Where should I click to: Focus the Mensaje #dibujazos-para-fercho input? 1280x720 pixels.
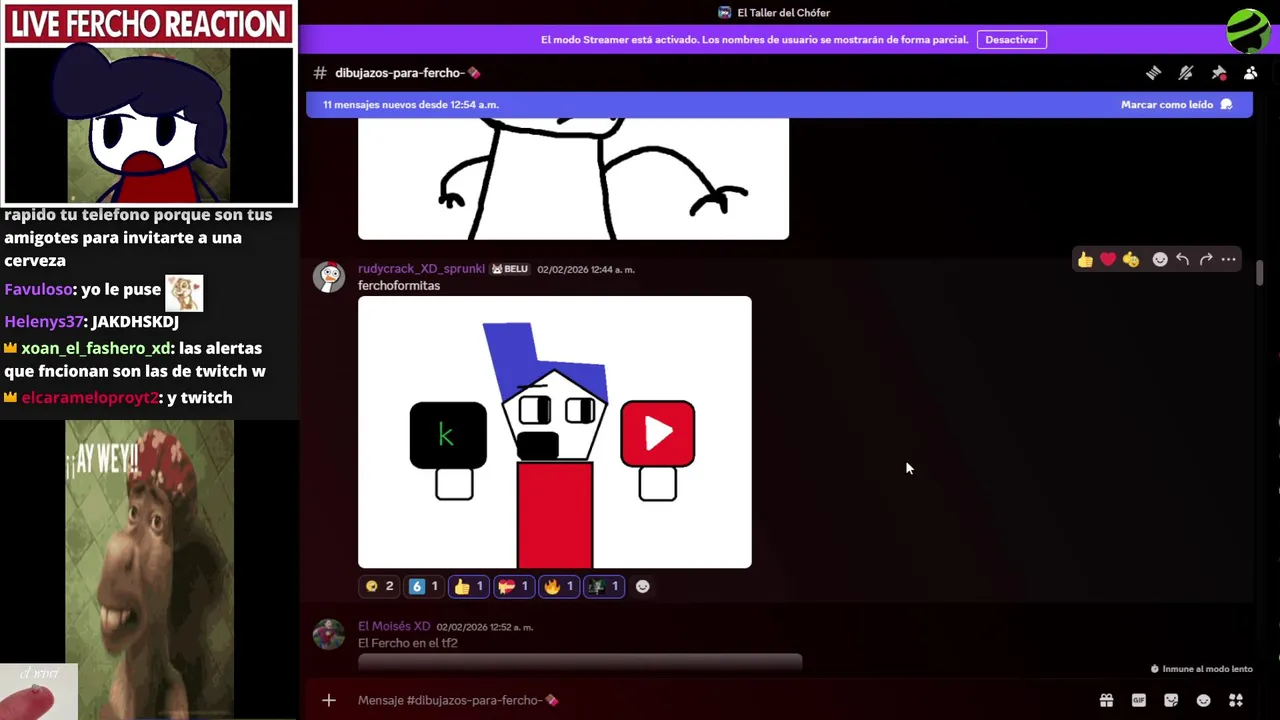(720, 700)
